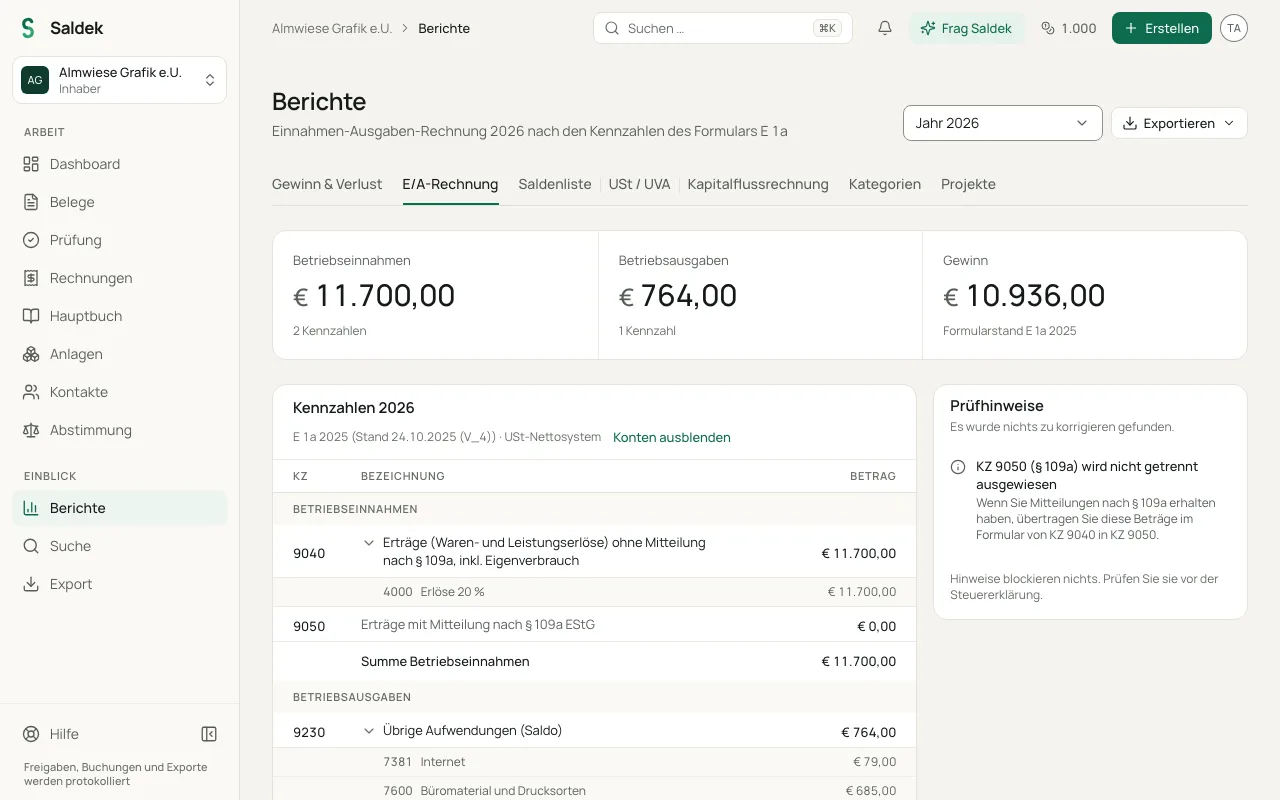Click account row 7381 Internet
1280x800 pixels.
(594, 762)
